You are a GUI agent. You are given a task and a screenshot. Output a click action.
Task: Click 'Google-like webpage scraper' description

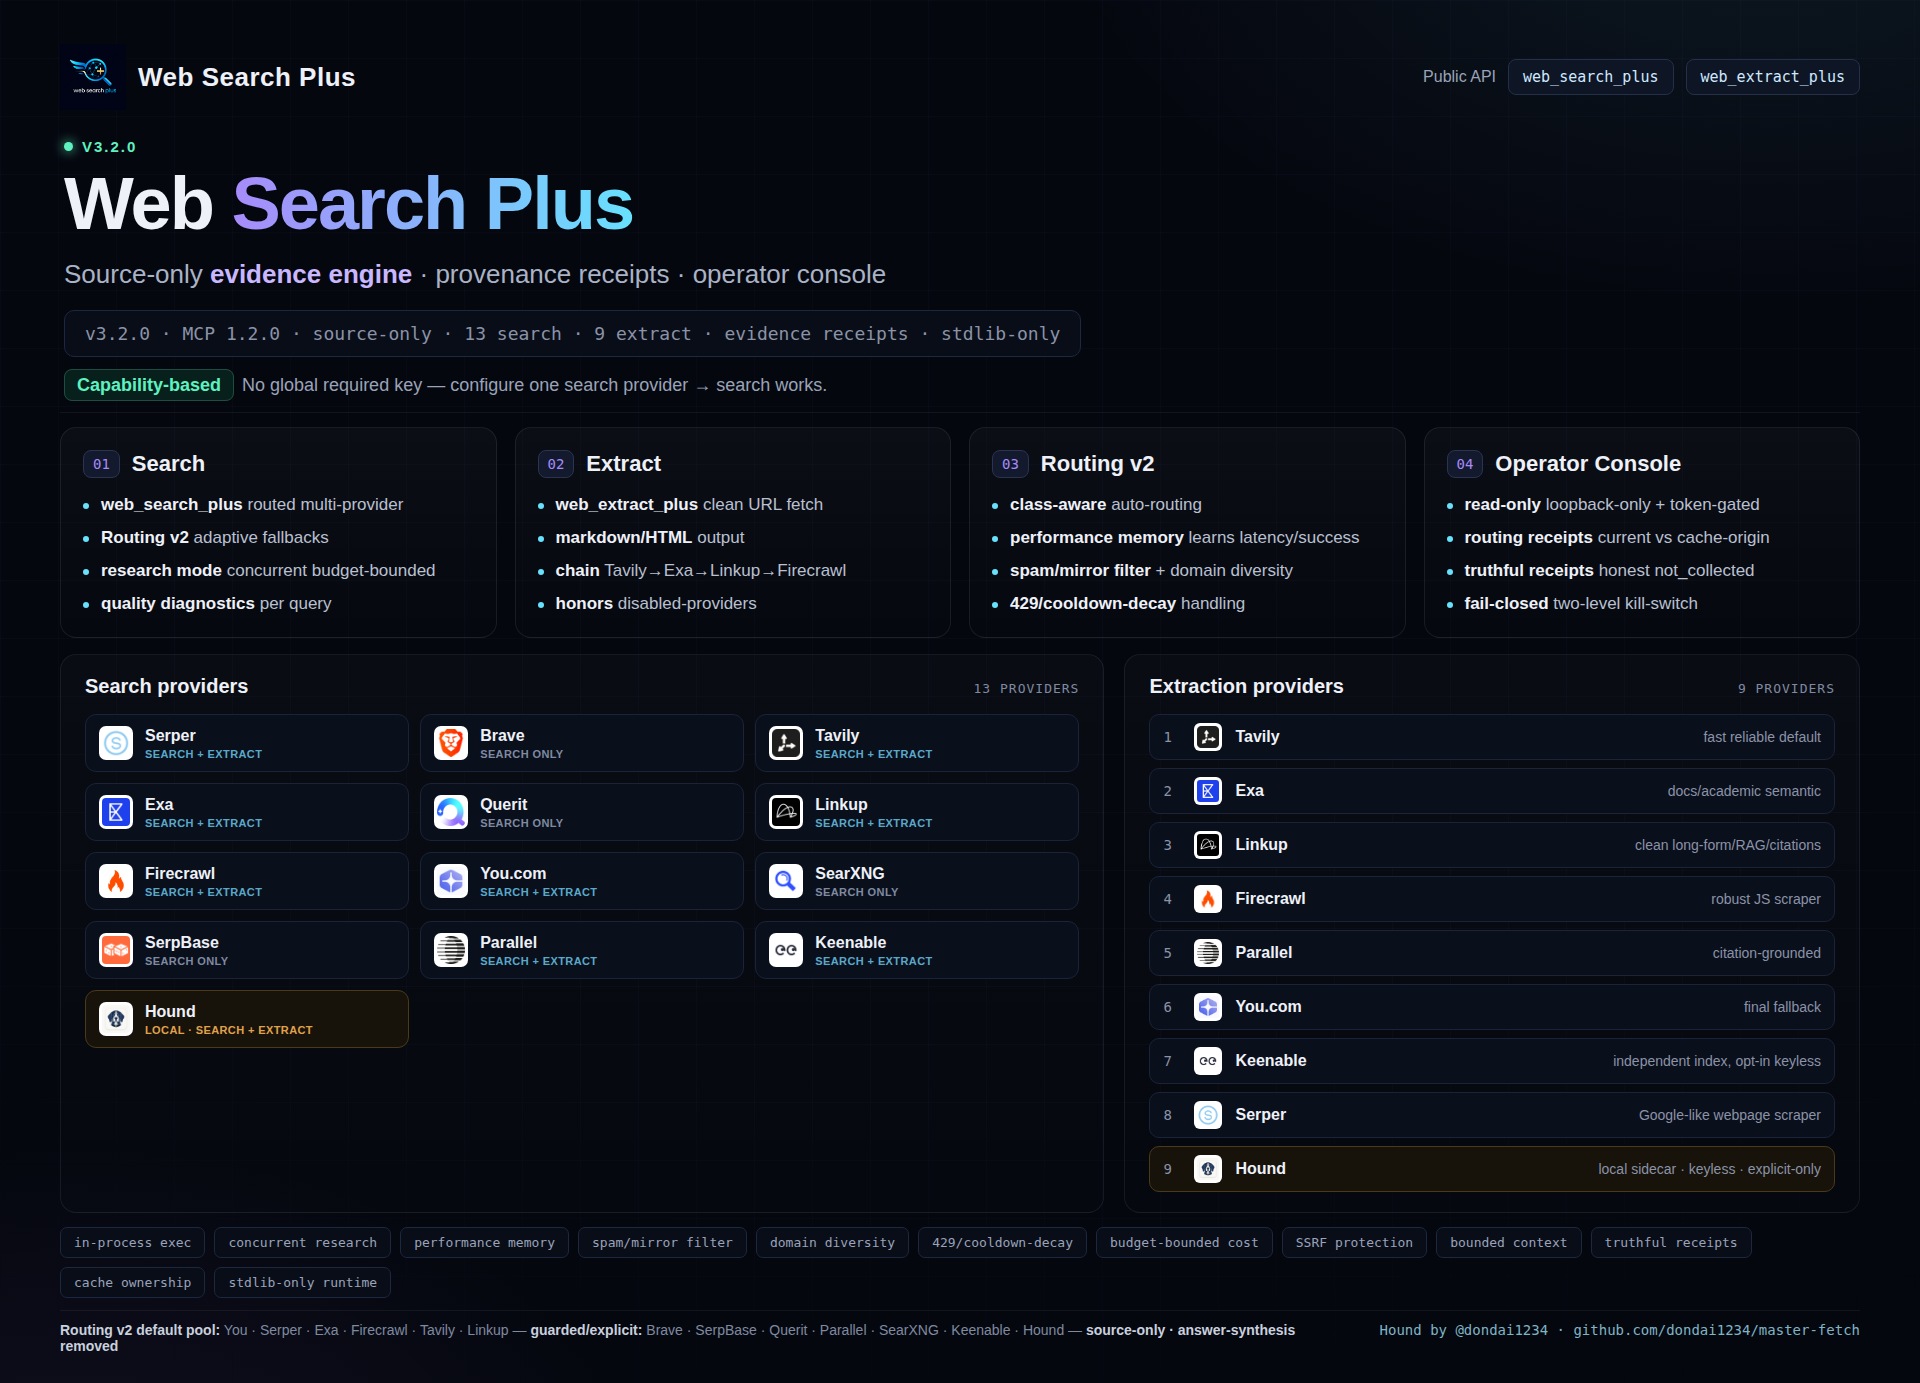coord(1729,1115)
